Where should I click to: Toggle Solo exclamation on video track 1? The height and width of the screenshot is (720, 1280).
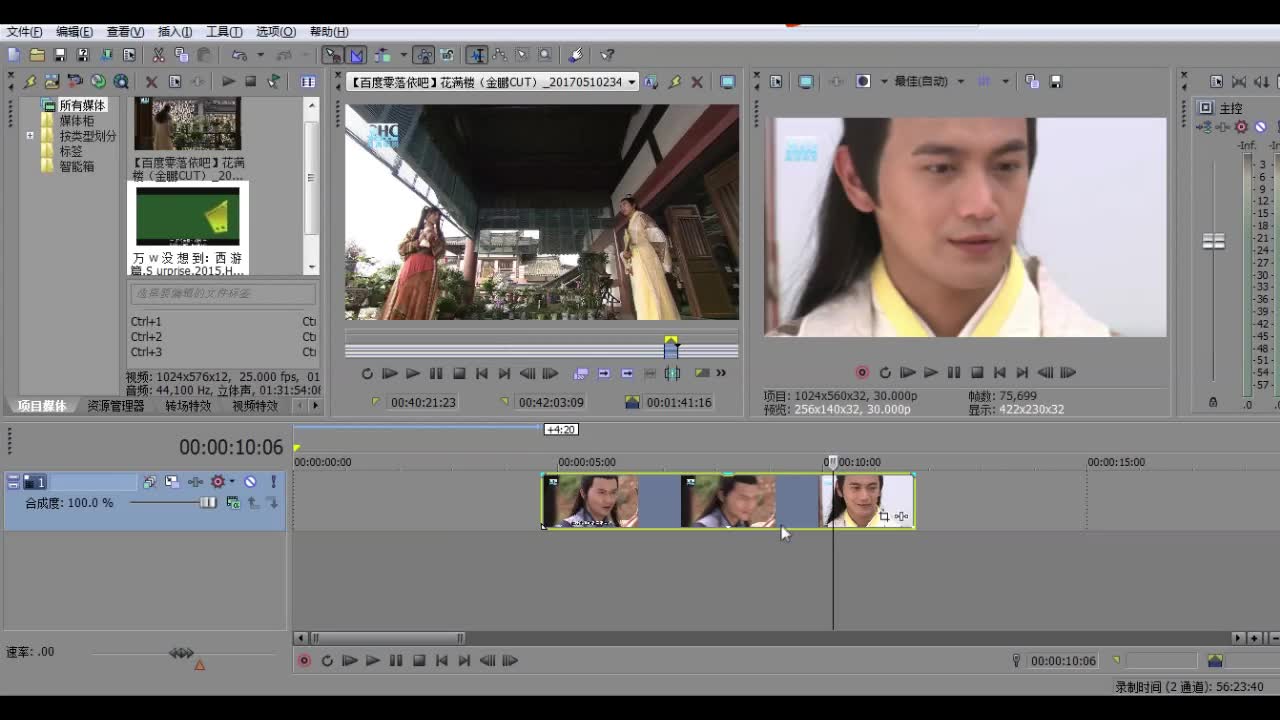click(273, 482)
